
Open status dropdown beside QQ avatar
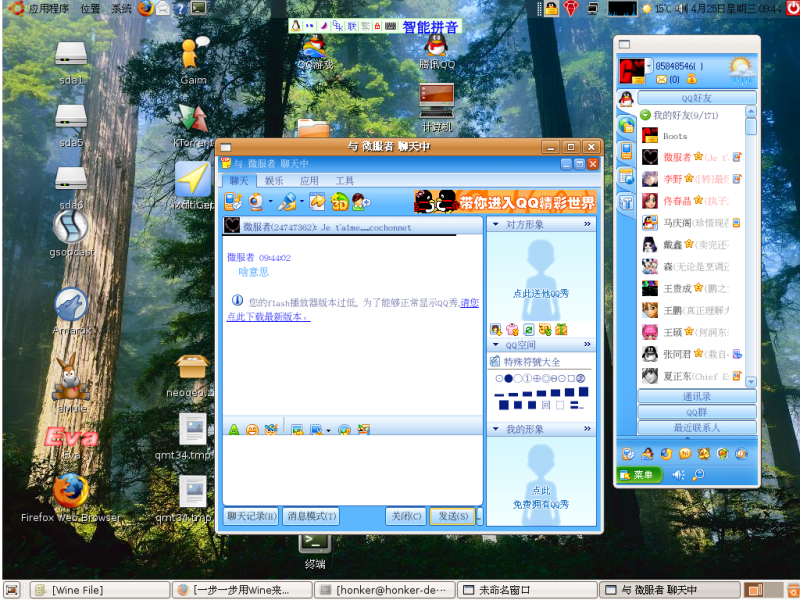pos(649,66)
